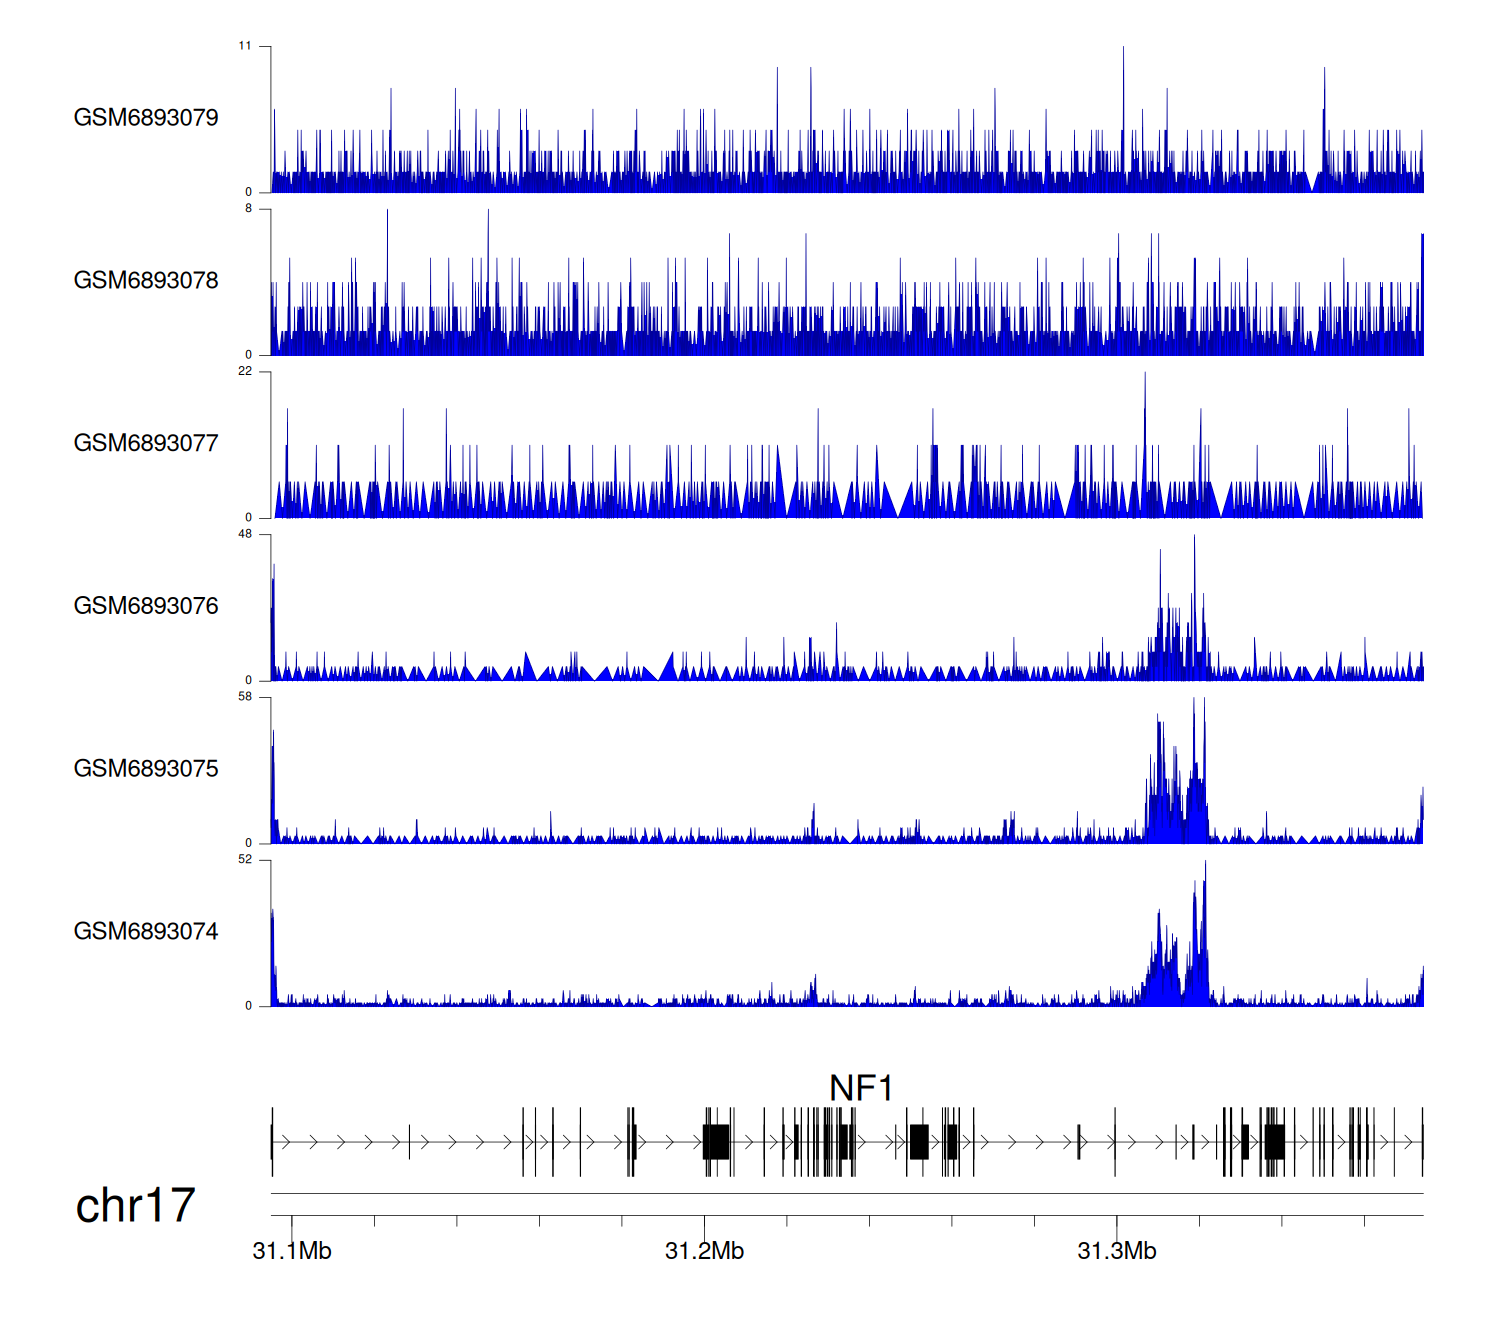This screenshot has height=1320, width=1500.
Task: Click the GSM6893079 track label
Action: click(x=146, y=118)
